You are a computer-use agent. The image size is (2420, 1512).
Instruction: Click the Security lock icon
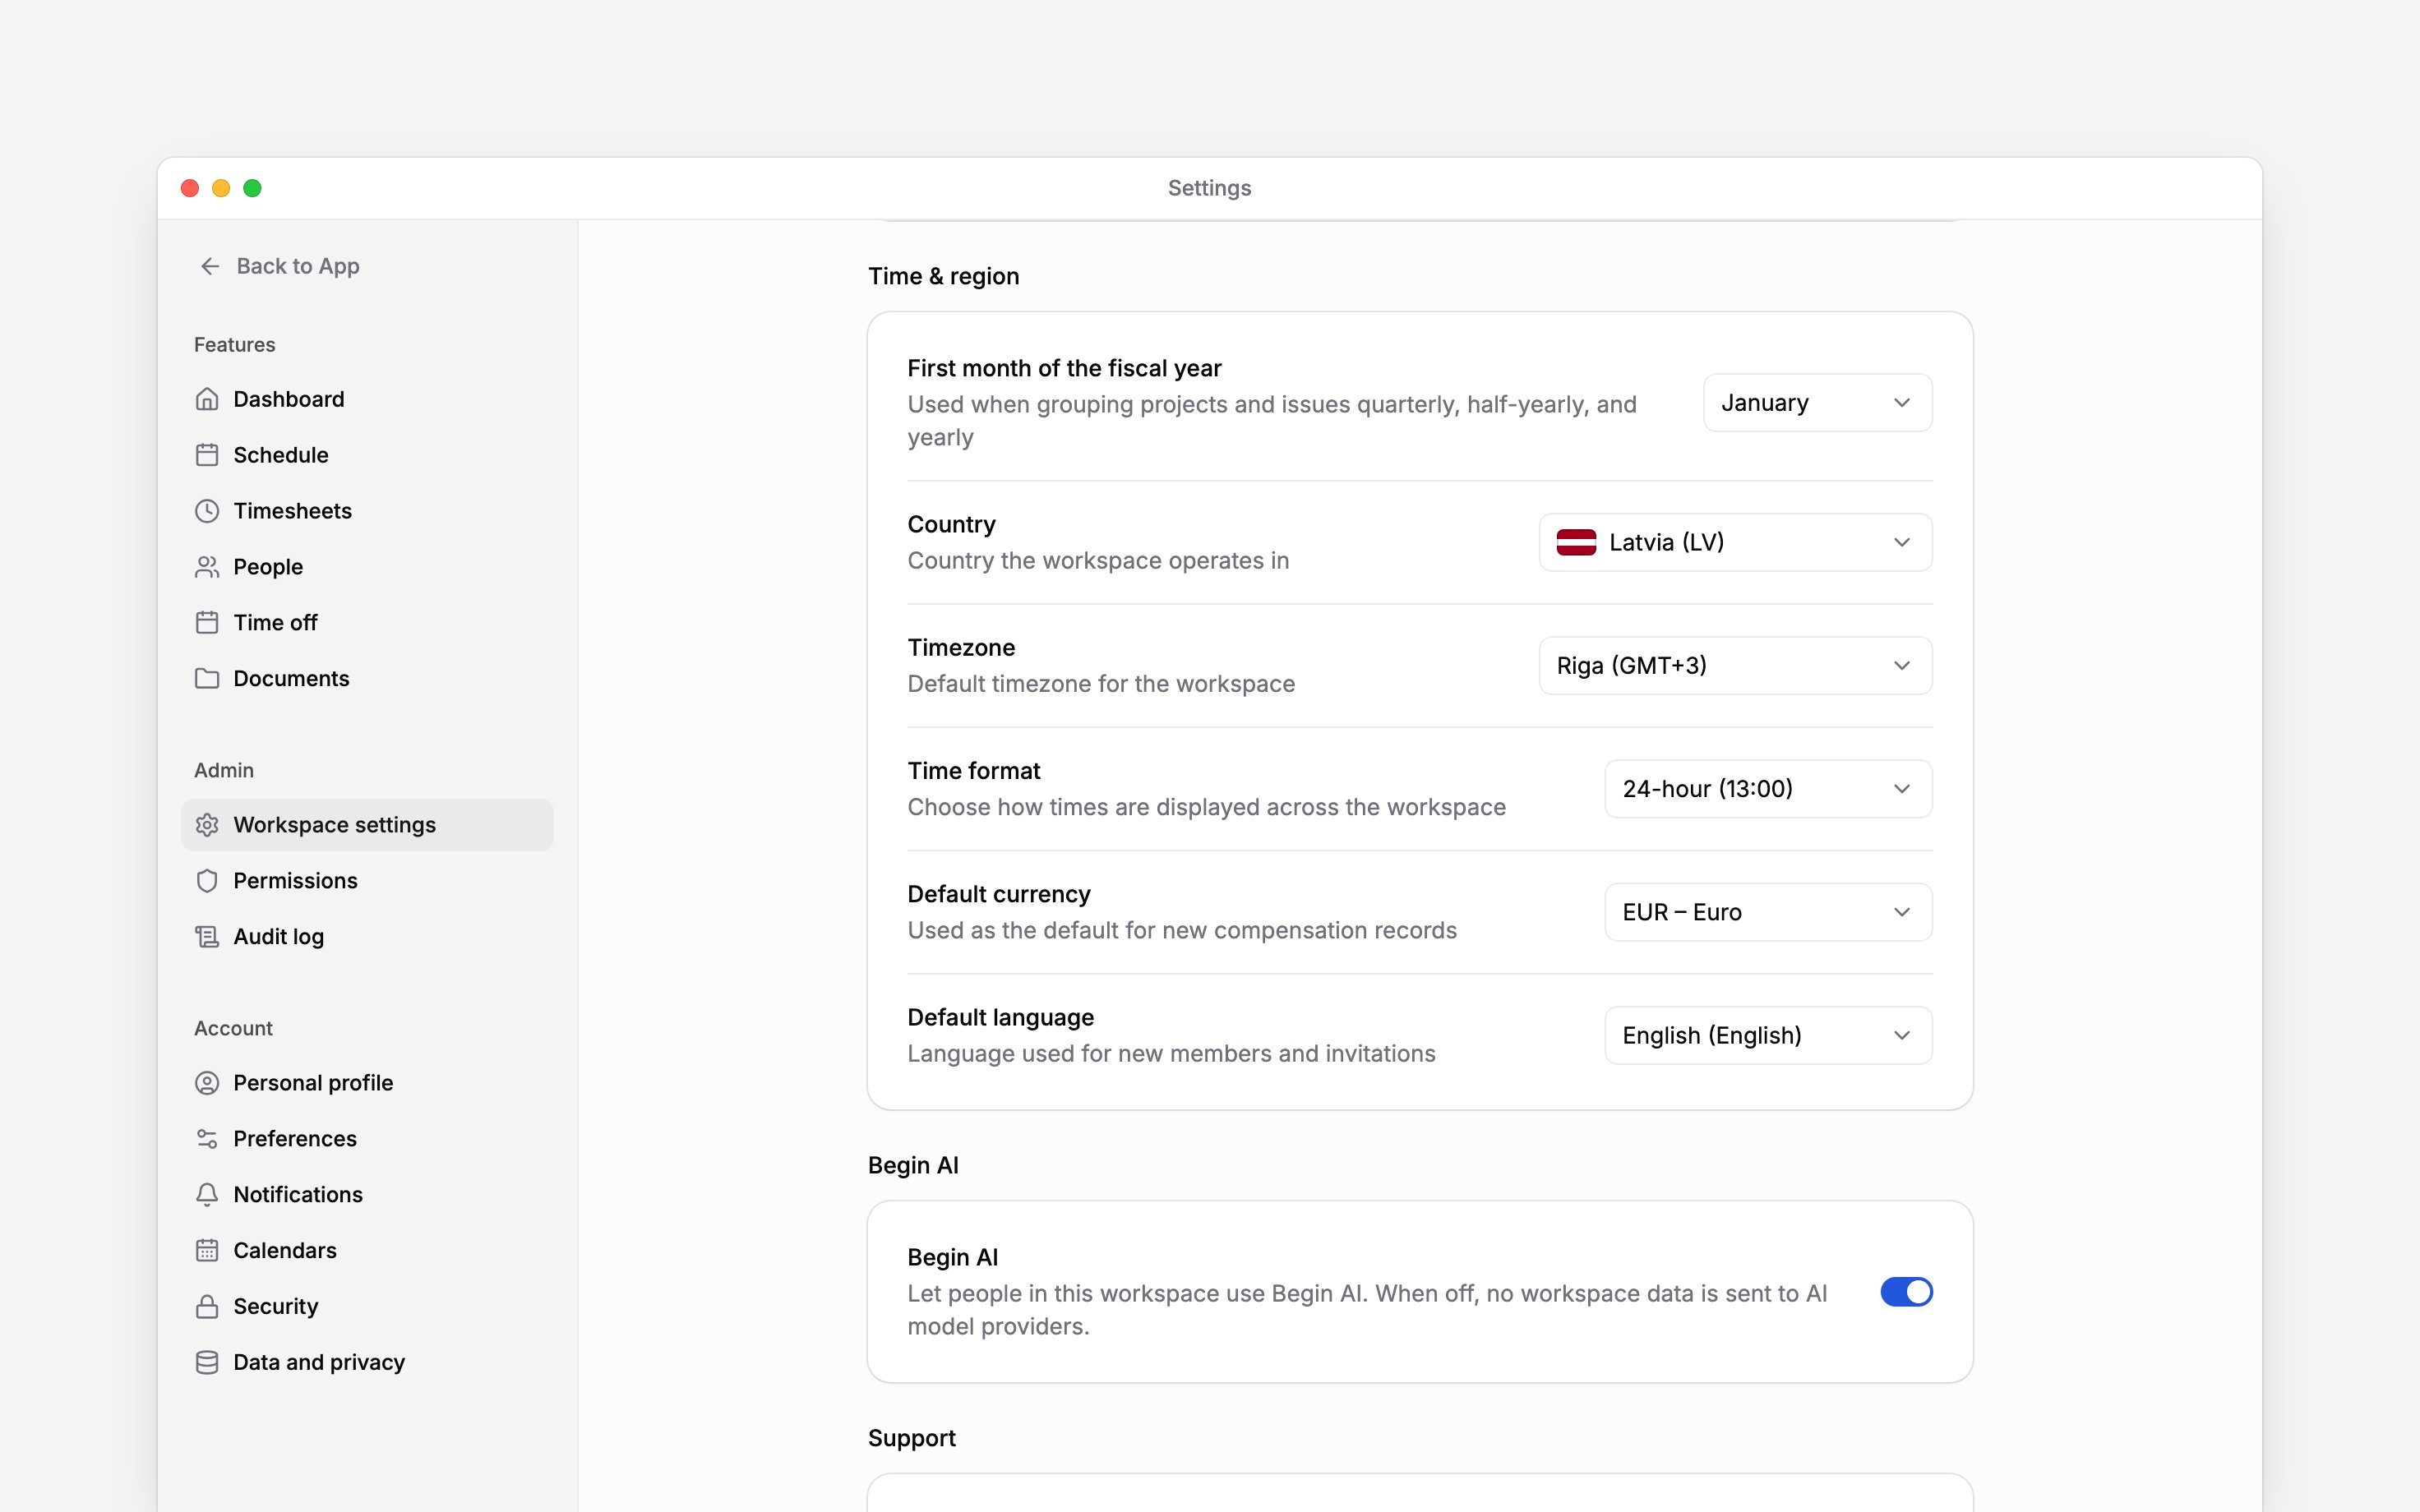tap(207, 1307)
